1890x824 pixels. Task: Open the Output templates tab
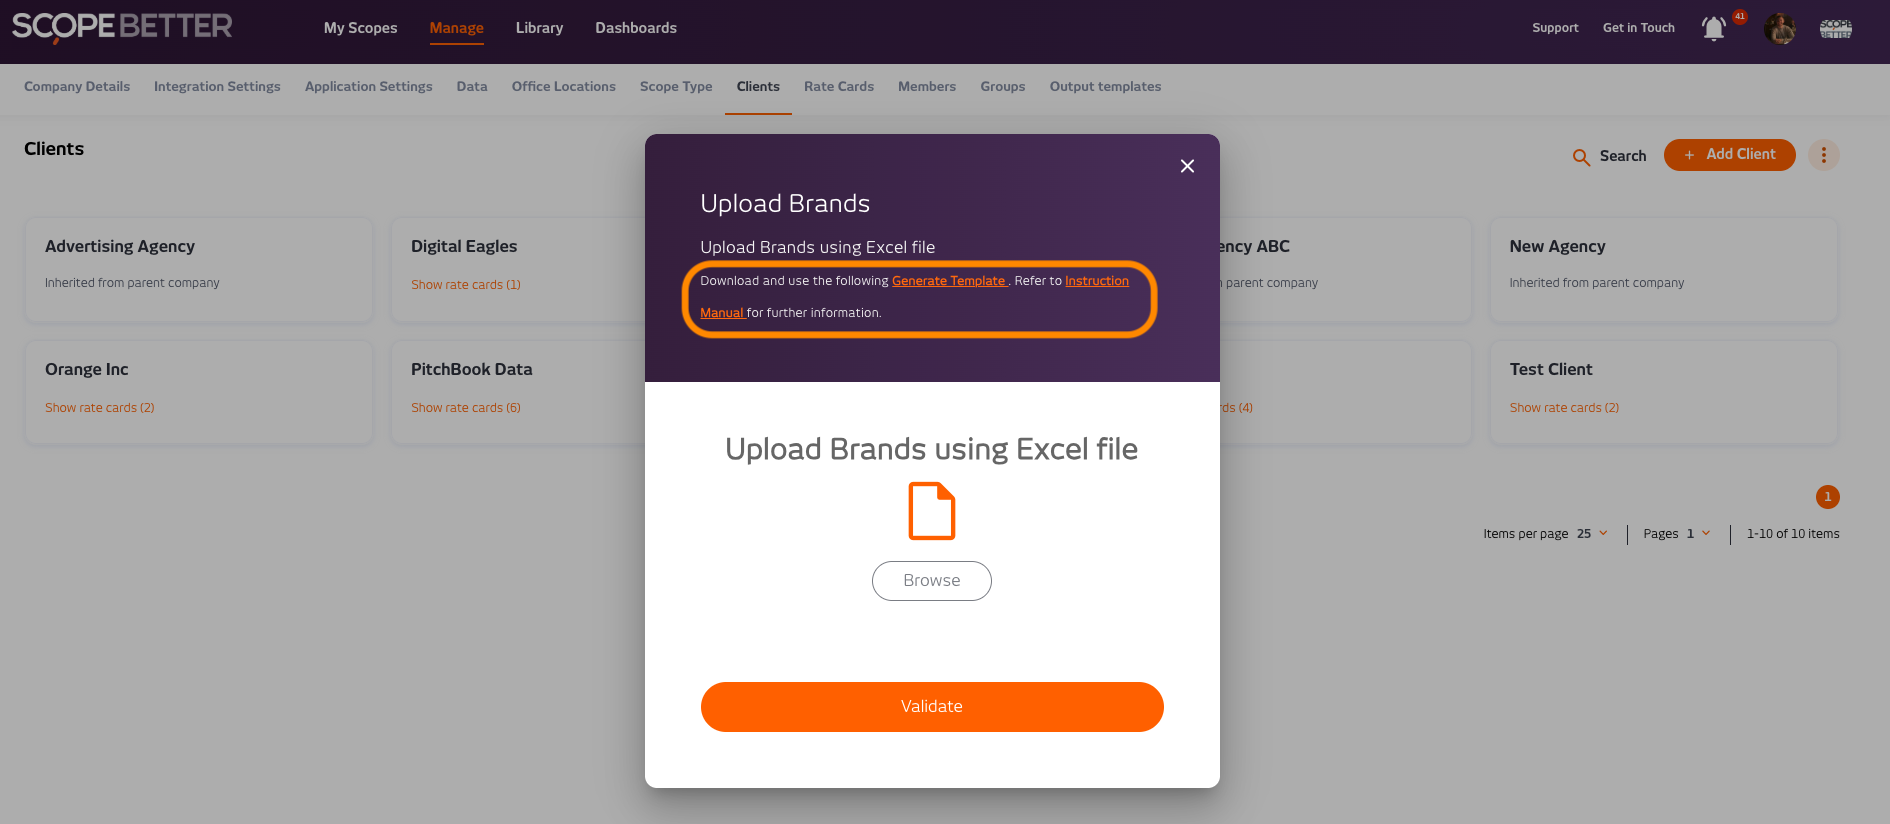click(1105, 87)
